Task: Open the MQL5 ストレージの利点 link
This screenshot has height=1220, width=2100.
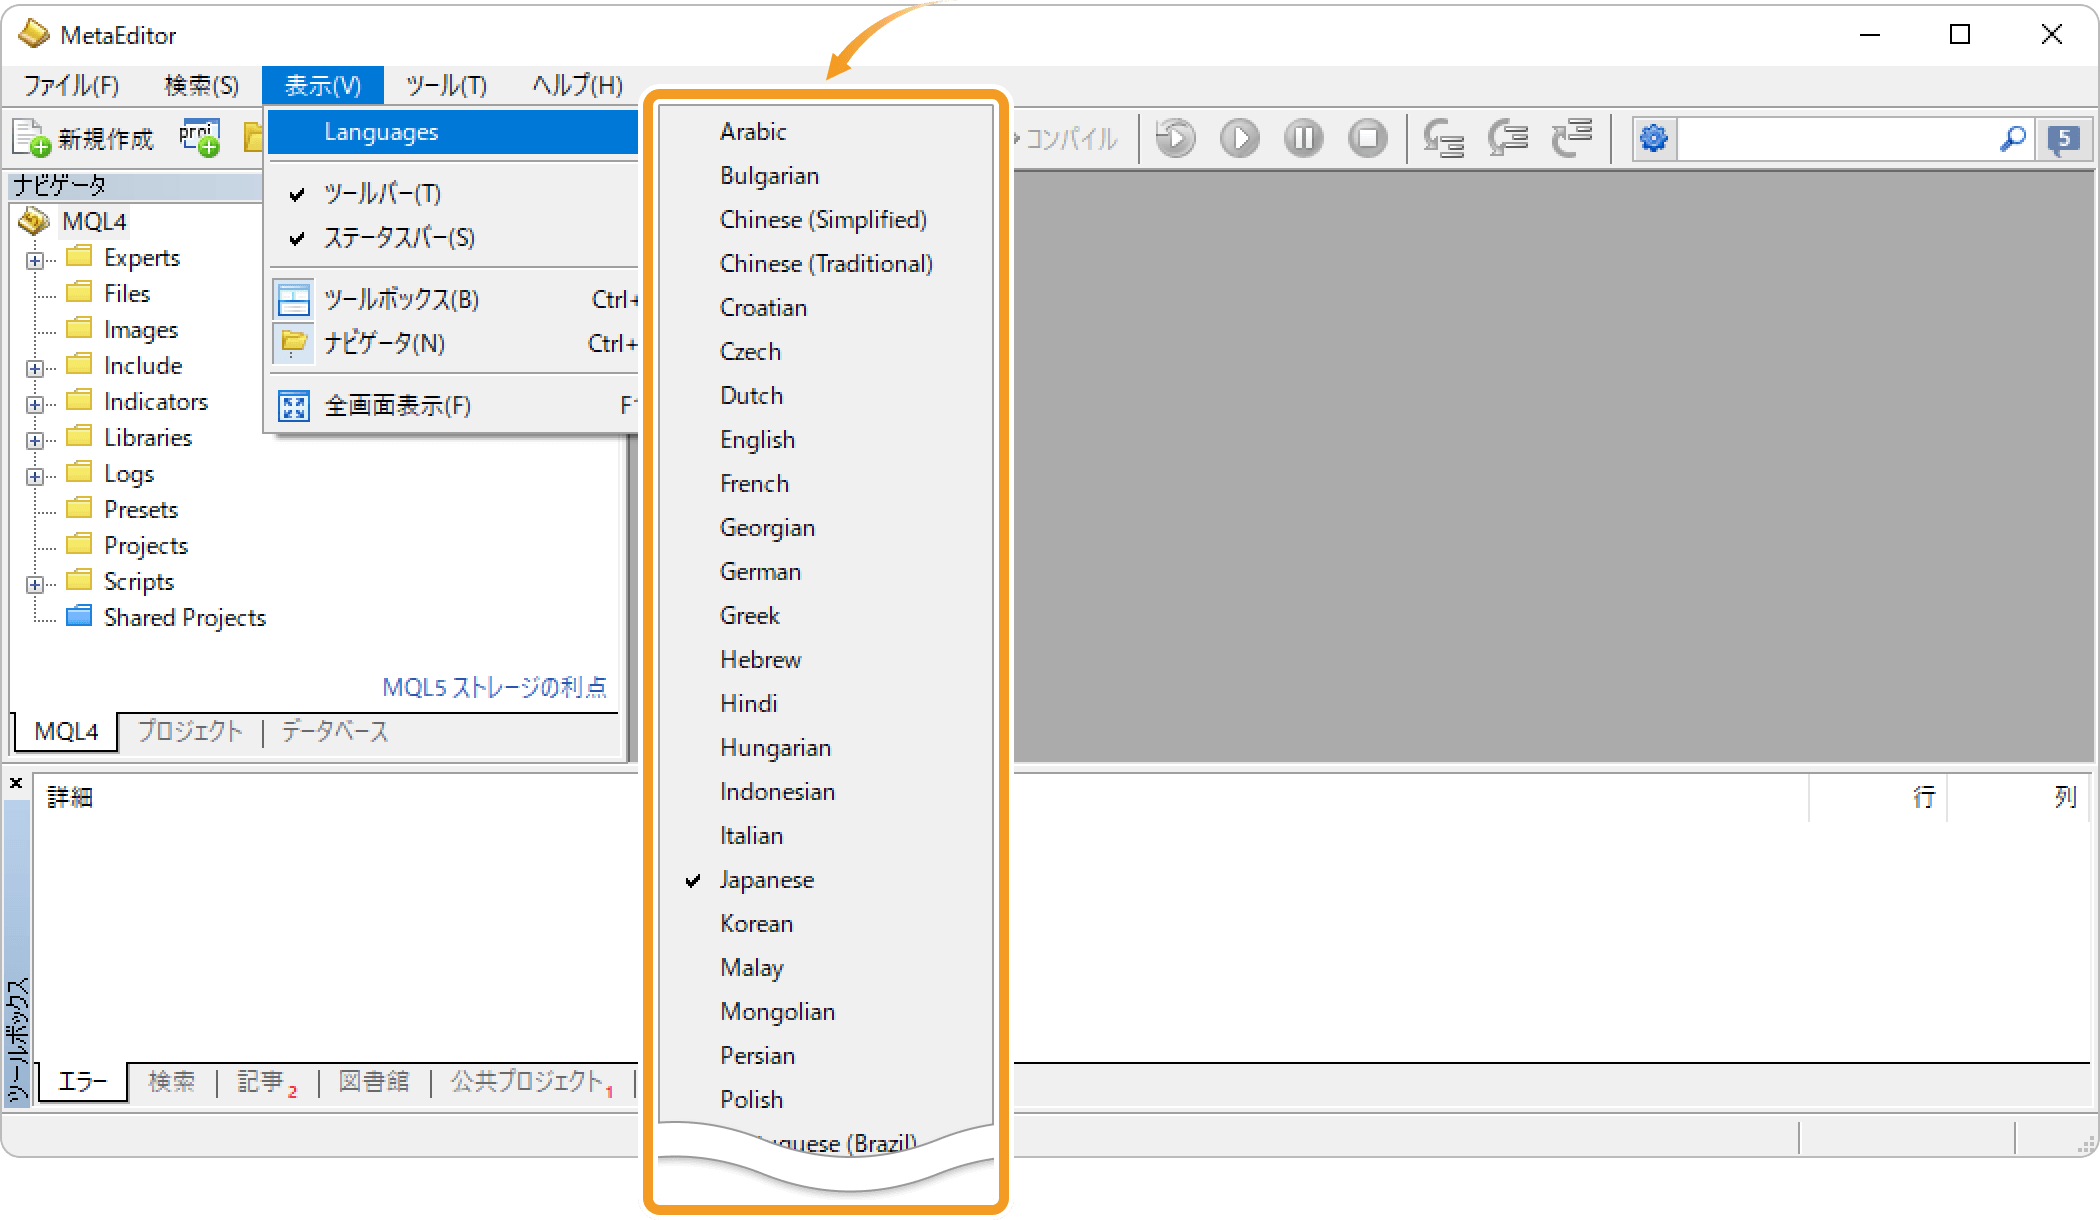Action: (x=495, y=687)
